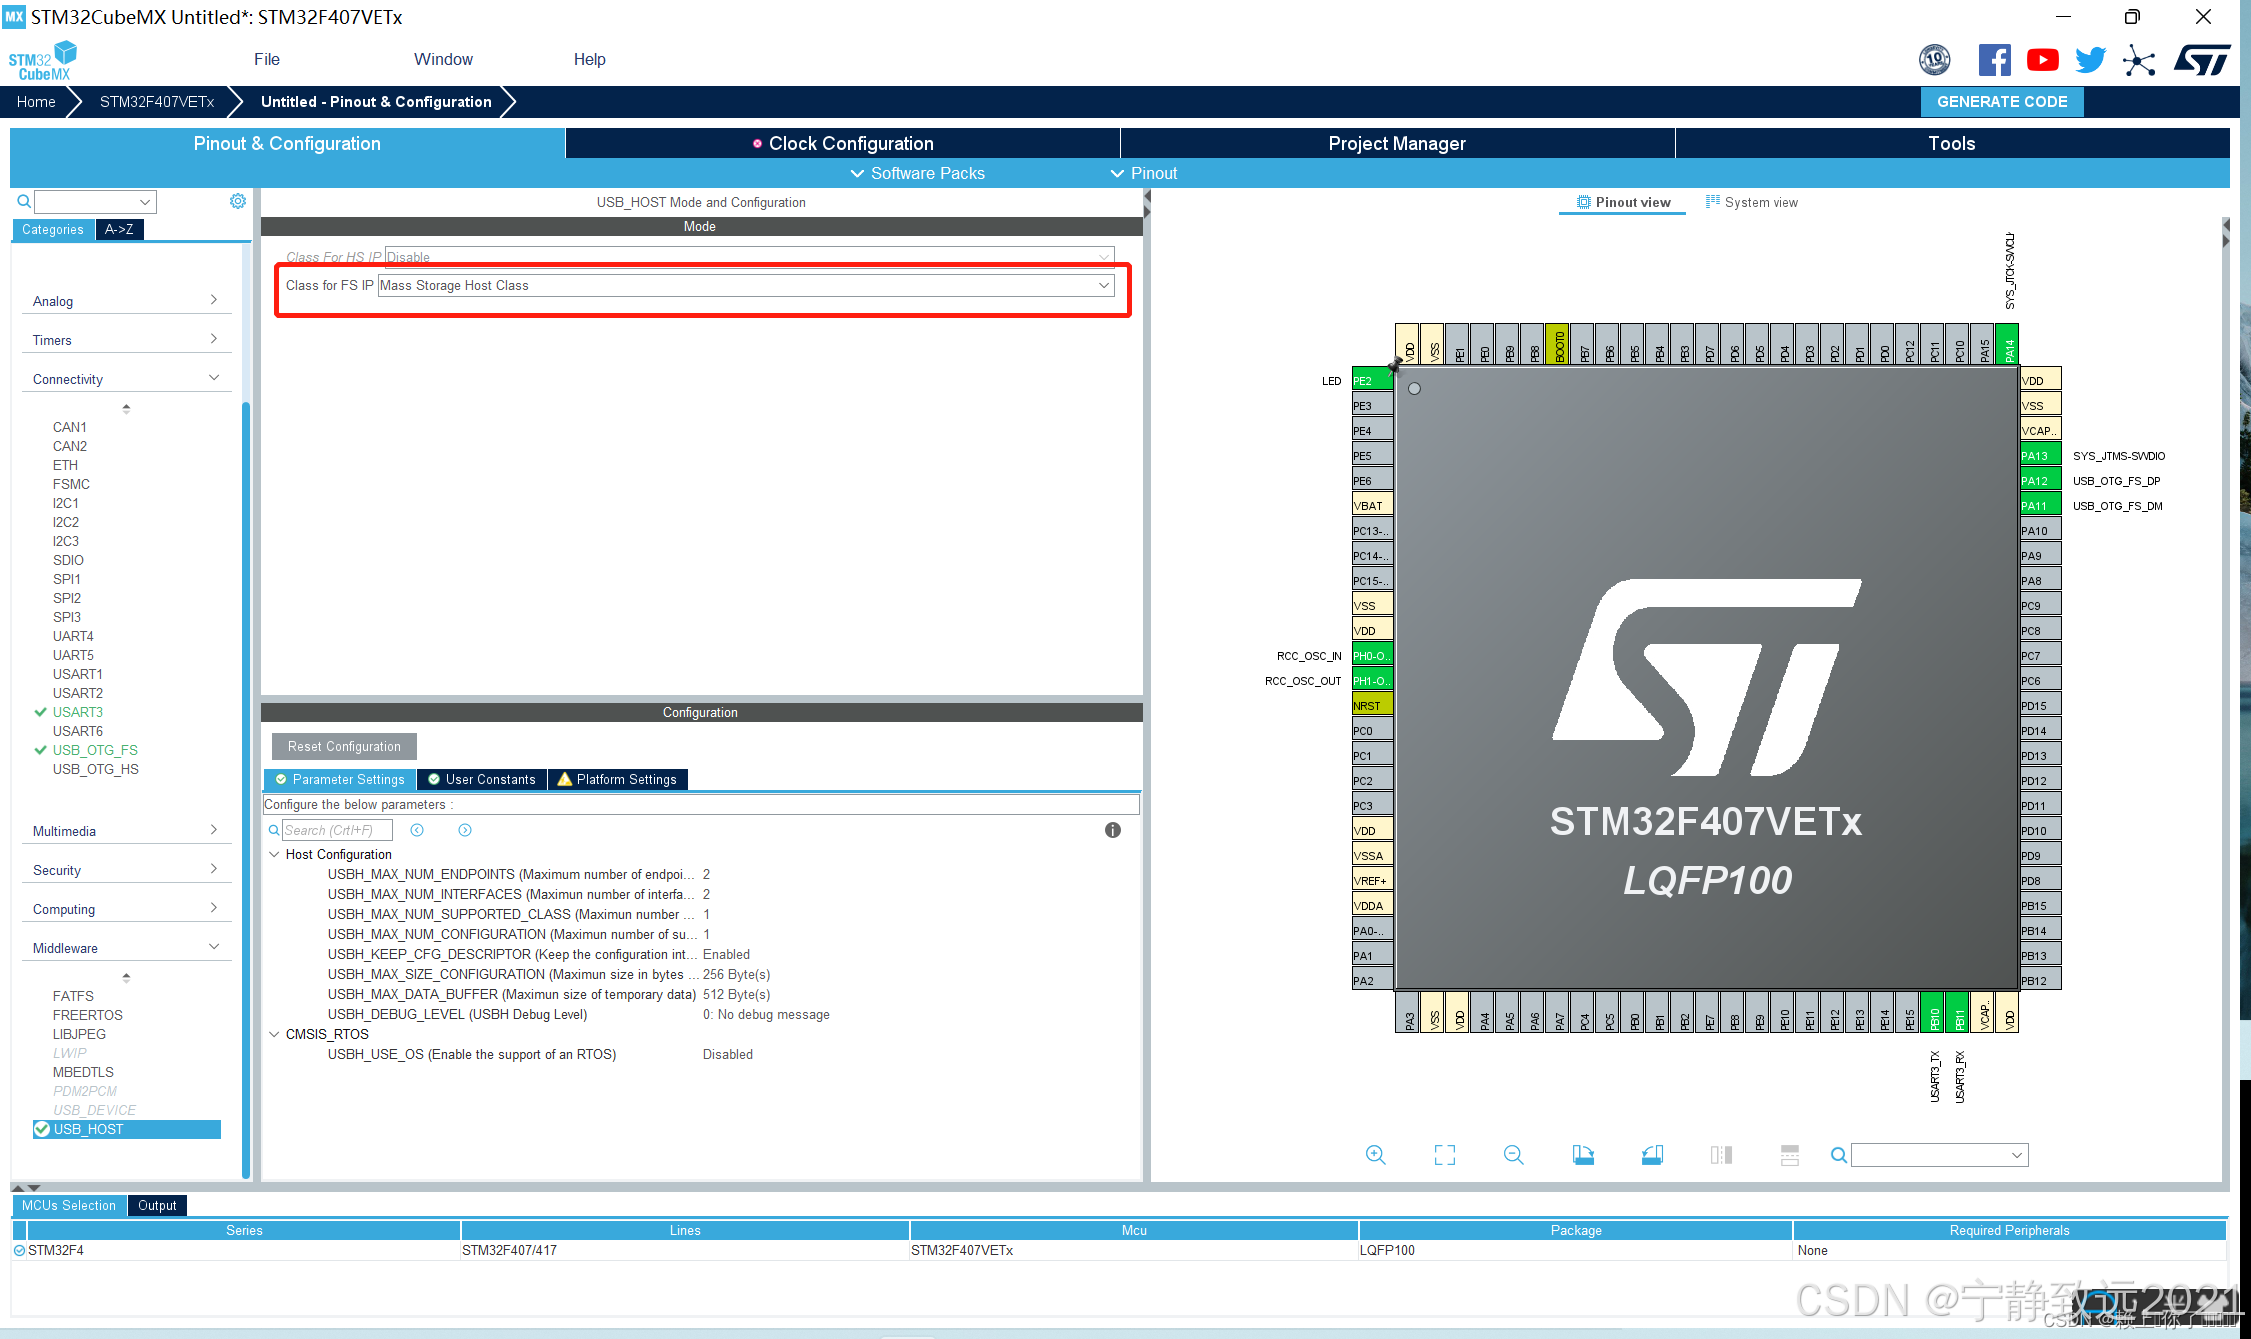This screenshot has width=2251, height=1339.
Task: Click the parameter search input field
Action: coord(337,830)
